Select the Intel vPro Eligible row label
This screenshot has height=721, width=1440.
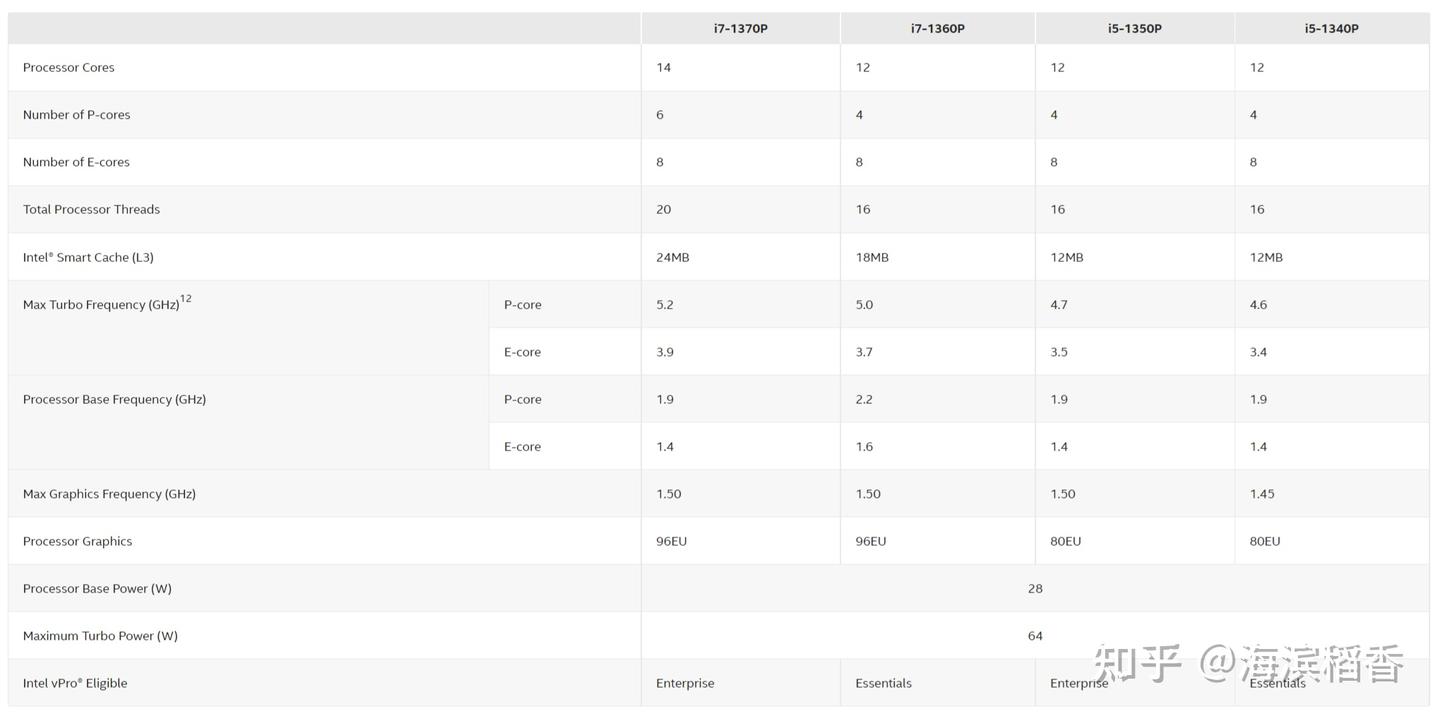[75, 684]
